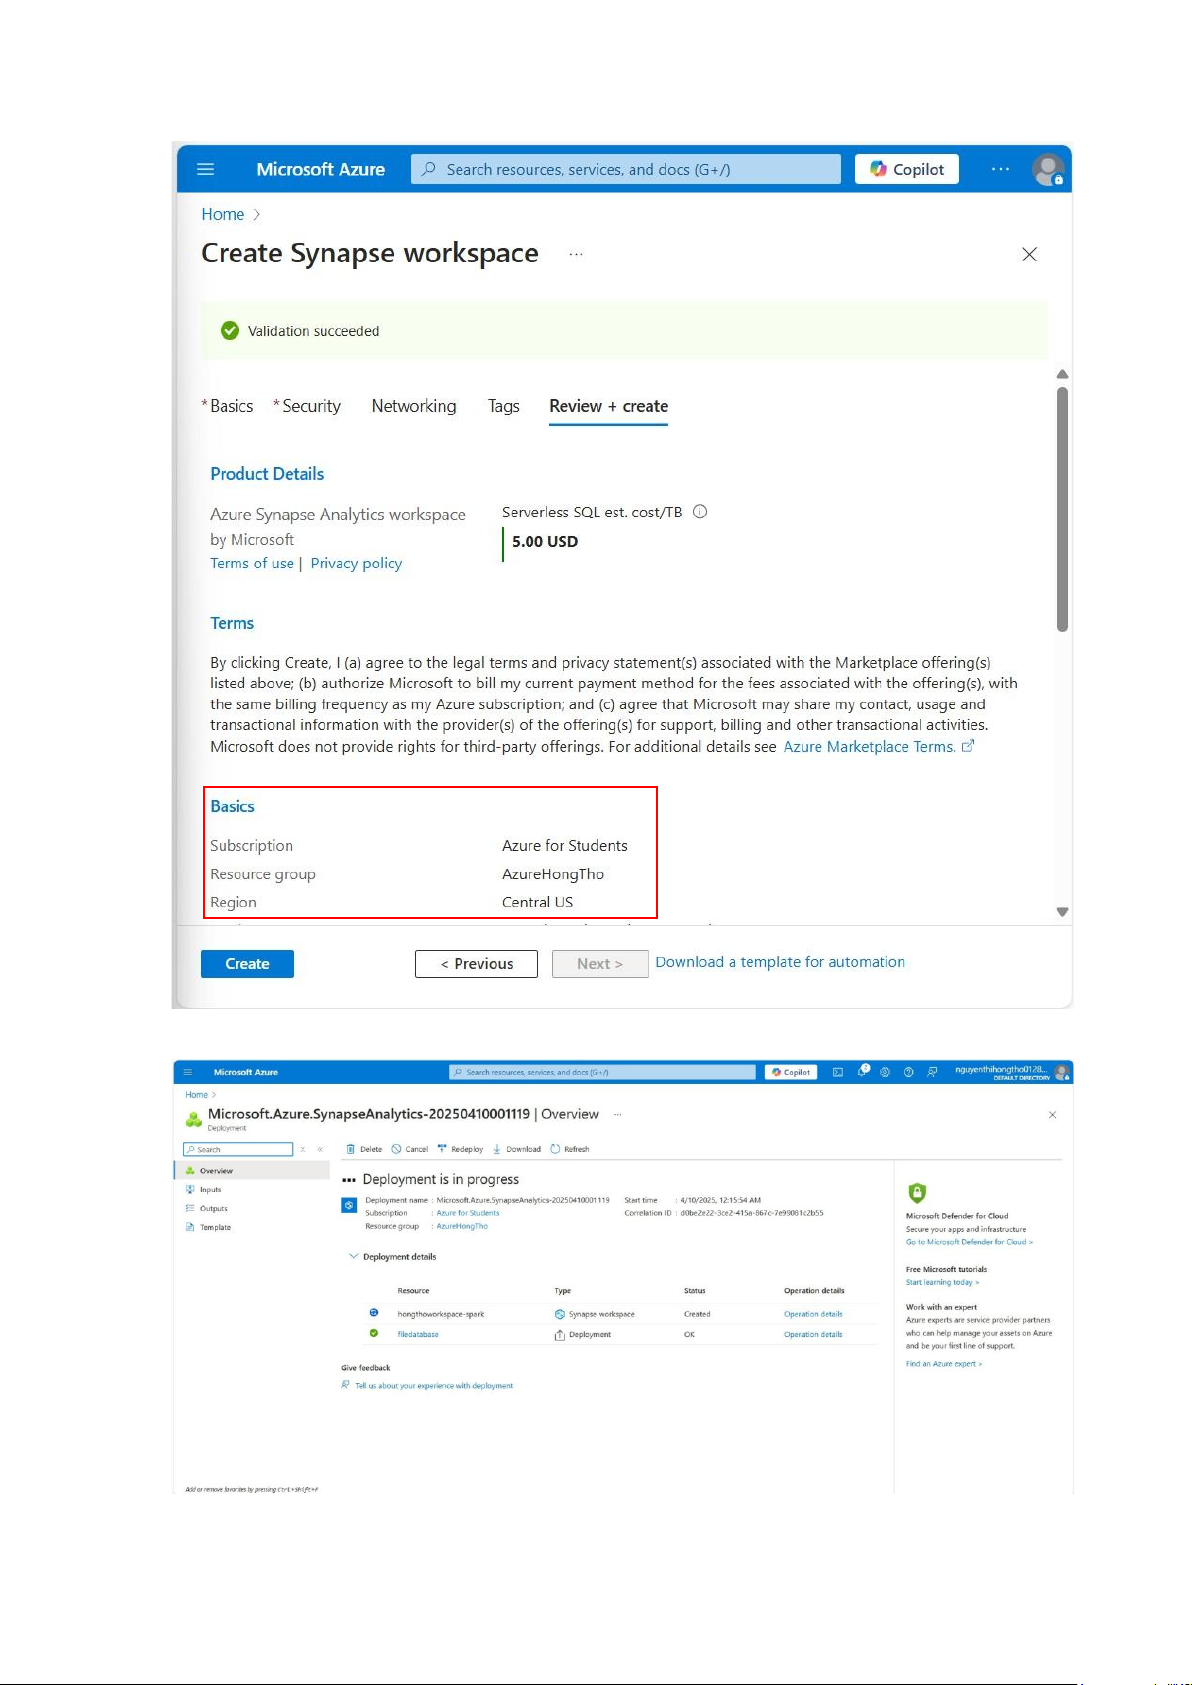The width and height of the screenshot is (1192, 1685).
Task: Click the Redeploy toolbar button
Action: pos(460,1150)
